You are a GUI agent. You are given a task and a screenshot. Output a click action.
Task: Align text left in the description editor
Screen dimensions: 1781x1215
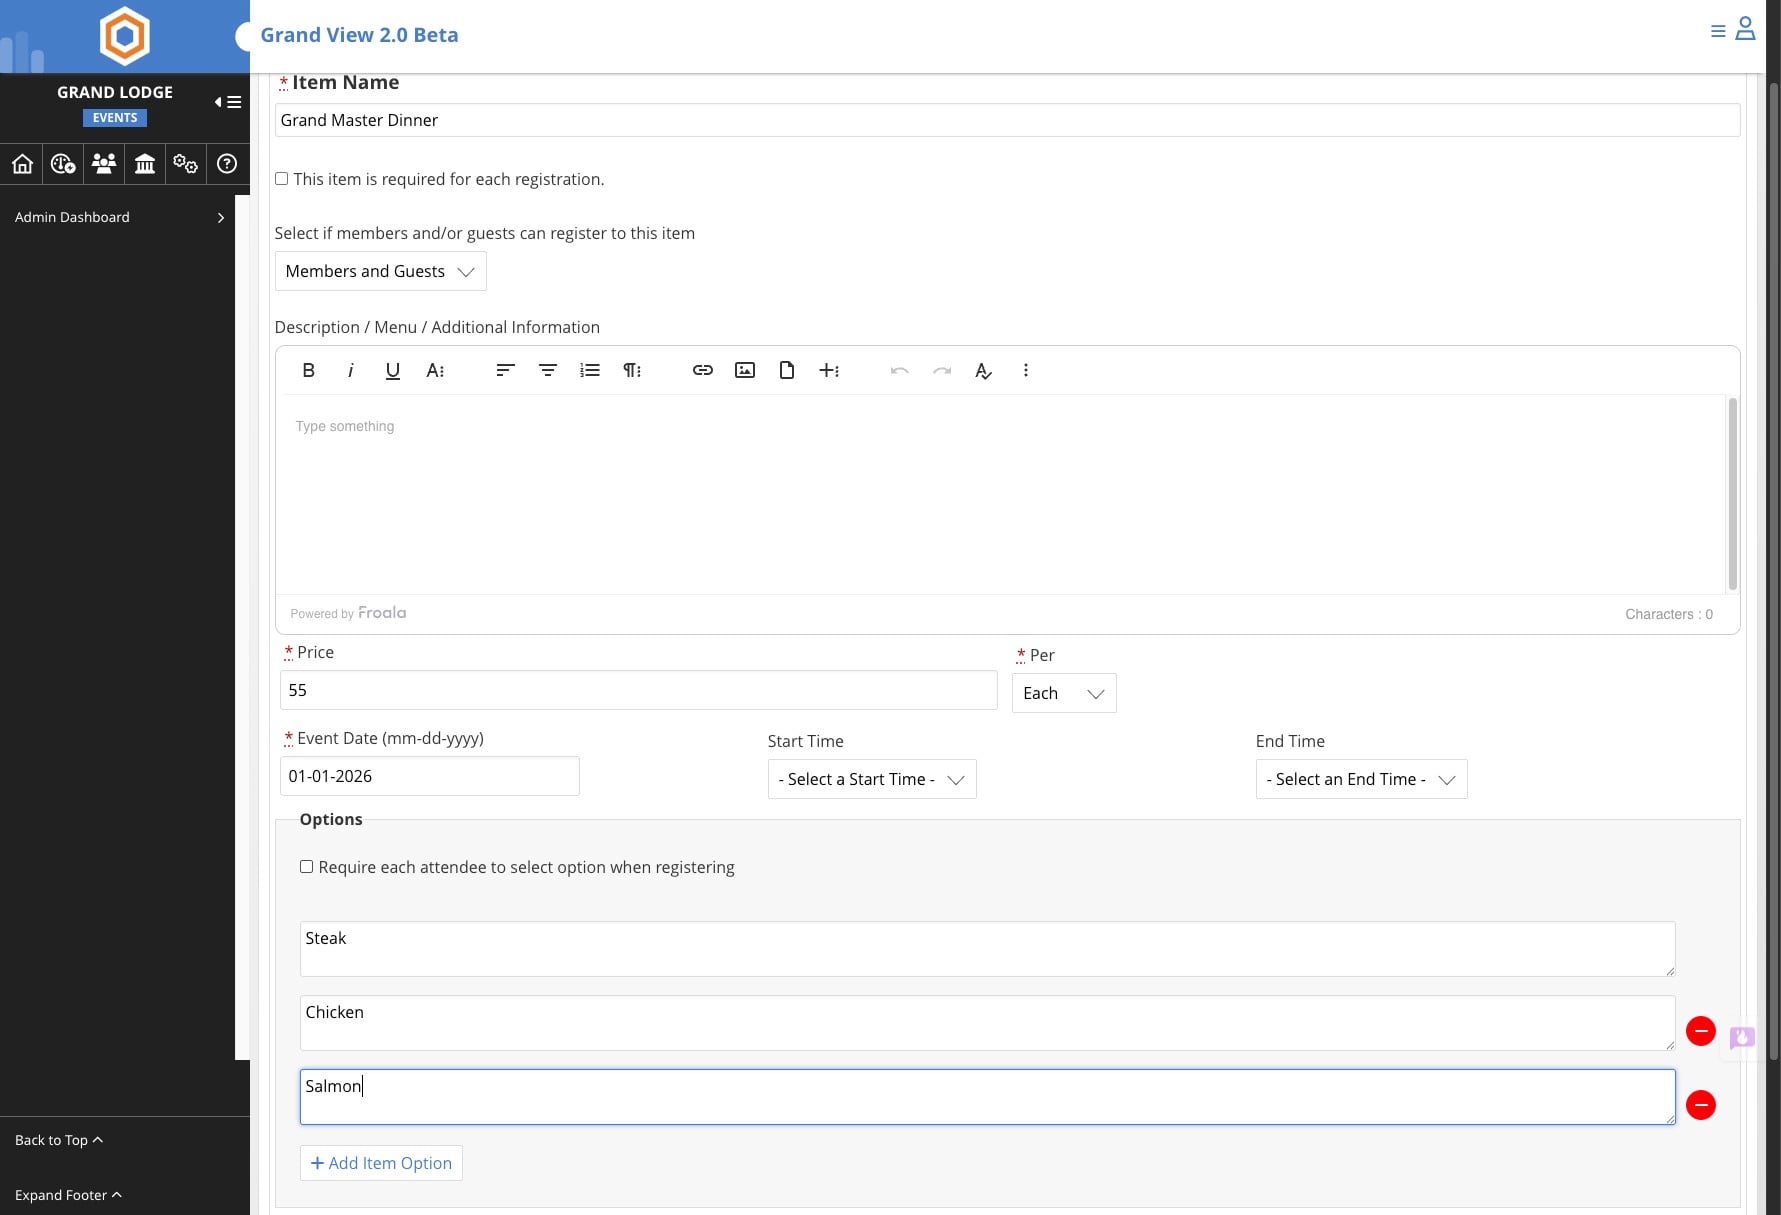pyautogui.click(x=505, y=370)
